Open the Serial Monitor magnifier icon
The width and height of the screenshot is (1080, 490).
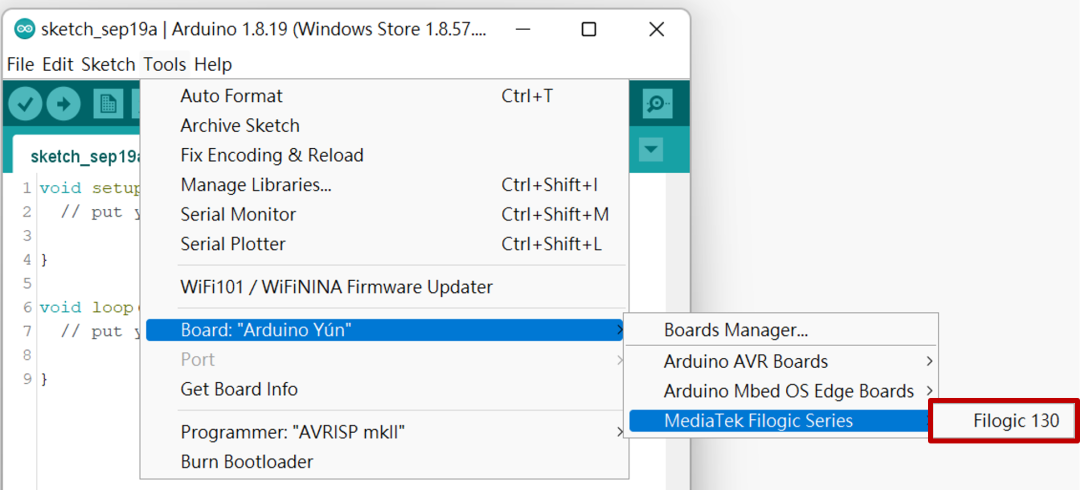click(x=657, y=103)
